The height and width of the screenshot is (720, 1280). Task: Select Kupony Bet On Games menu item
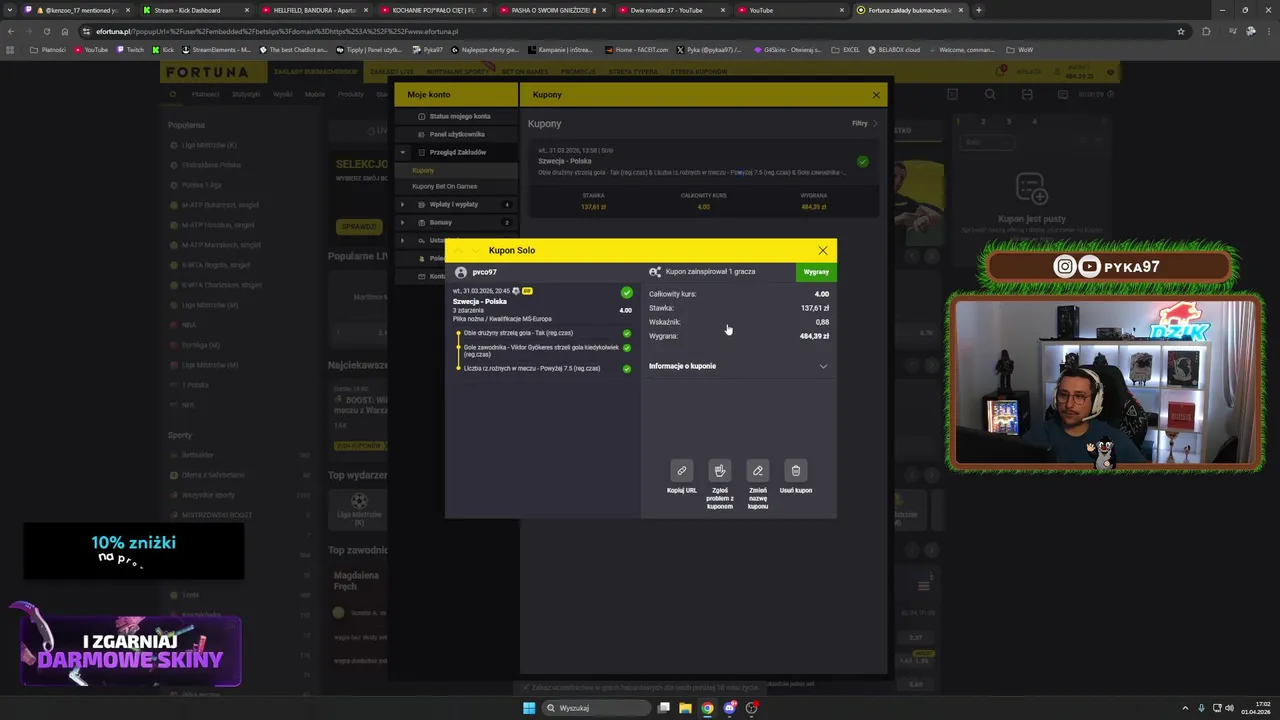tap(457, 186)
